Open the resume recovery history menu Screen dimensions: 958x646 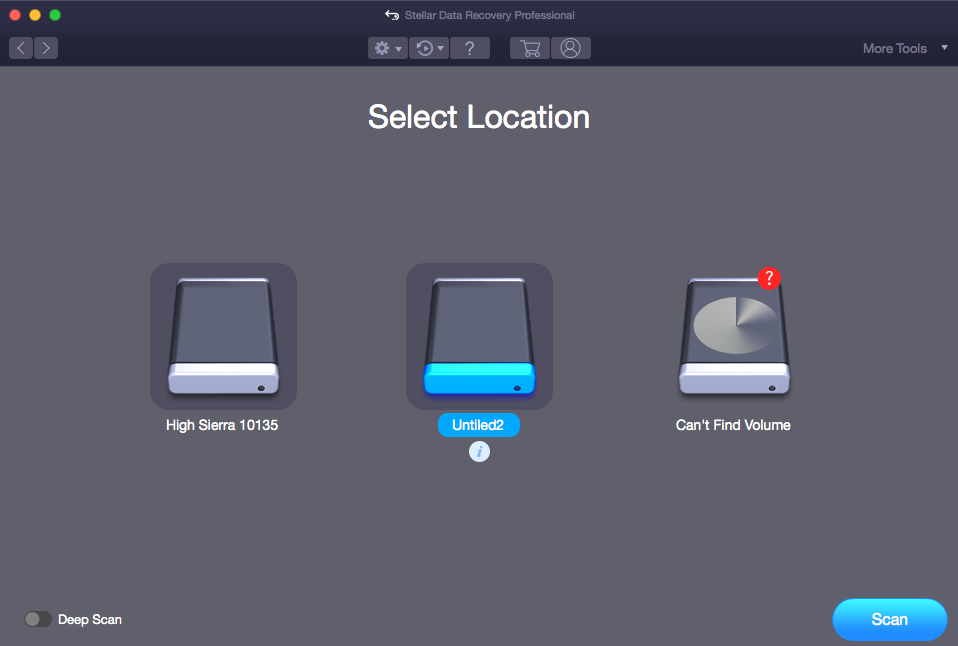pyautogui.click(x=430, y=48)
